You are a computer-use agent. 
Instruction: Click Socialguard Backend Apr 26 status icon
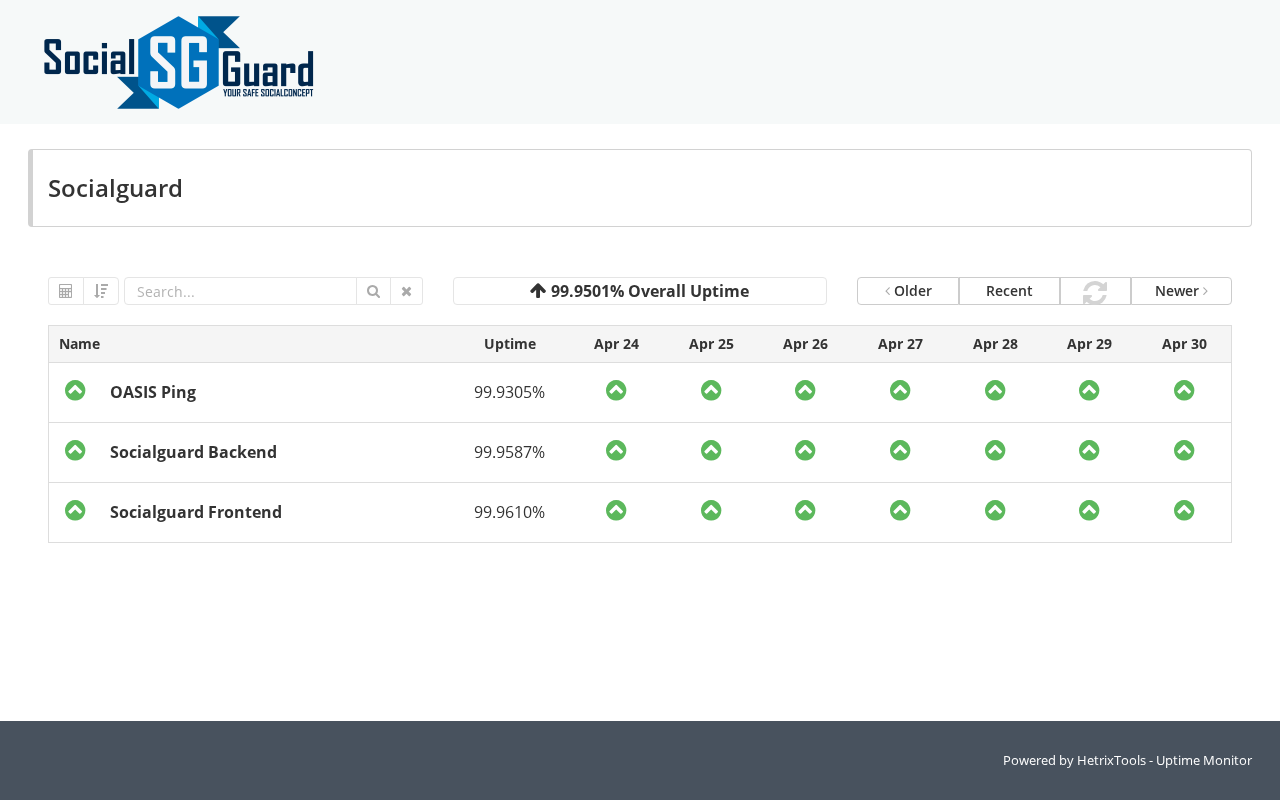click(805, 450)
